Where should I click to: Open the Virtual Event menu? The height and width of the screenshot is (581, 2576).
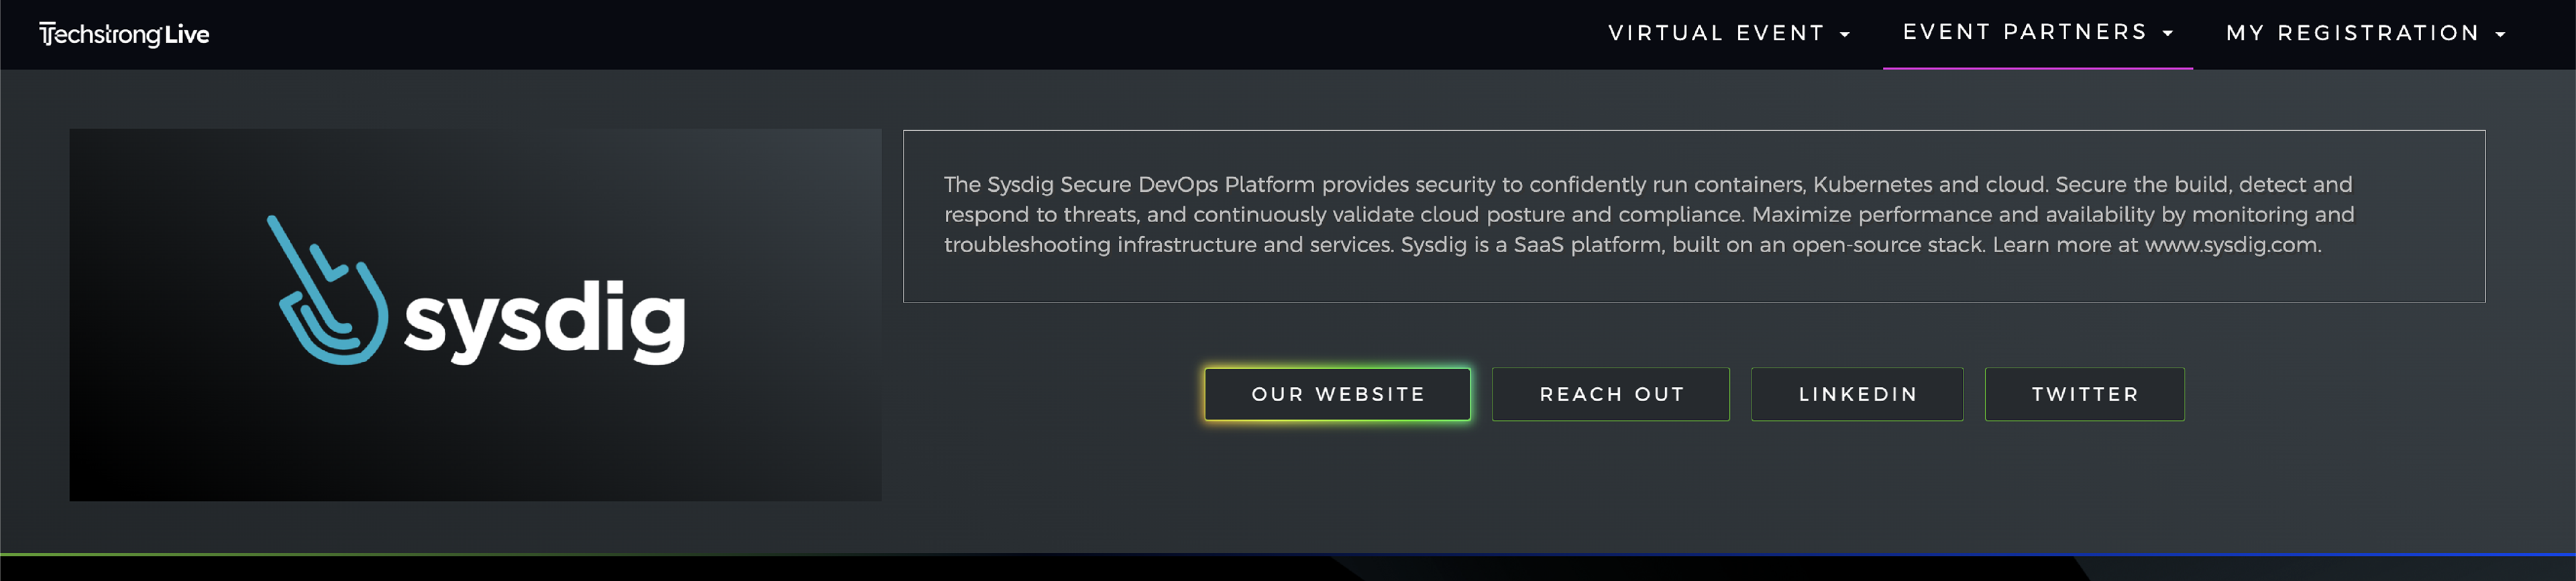1716,33
